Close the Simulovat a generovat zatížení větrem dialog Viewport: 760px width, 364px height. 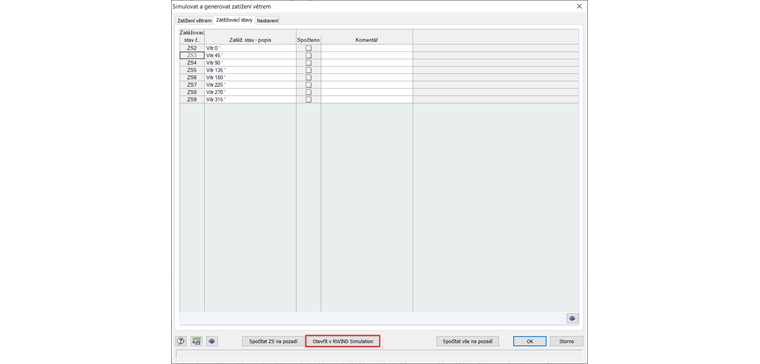click(x=579, y=6)
